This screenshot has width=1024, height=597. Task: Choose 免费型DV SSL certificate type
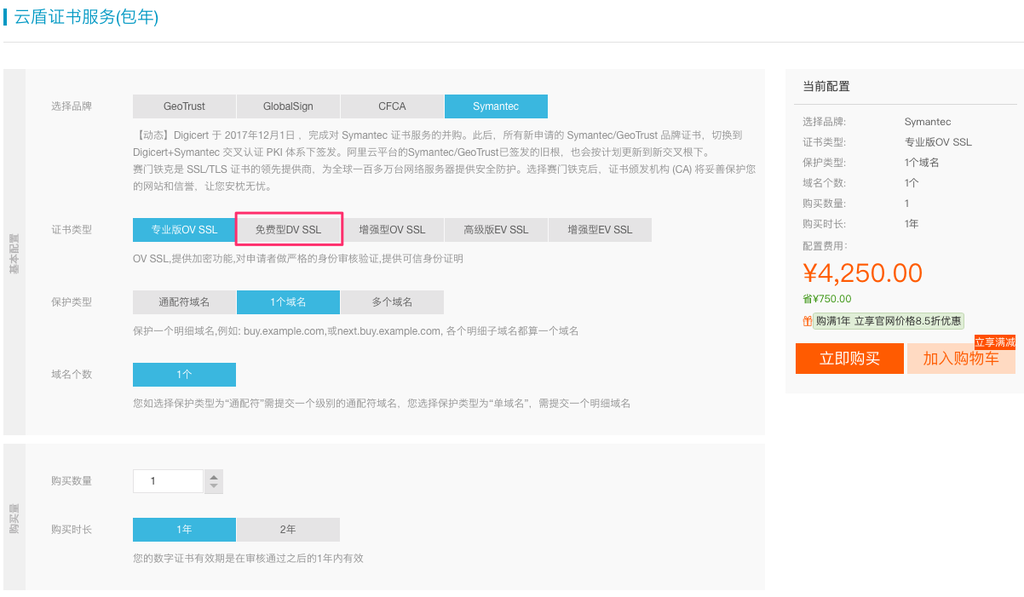288,230
